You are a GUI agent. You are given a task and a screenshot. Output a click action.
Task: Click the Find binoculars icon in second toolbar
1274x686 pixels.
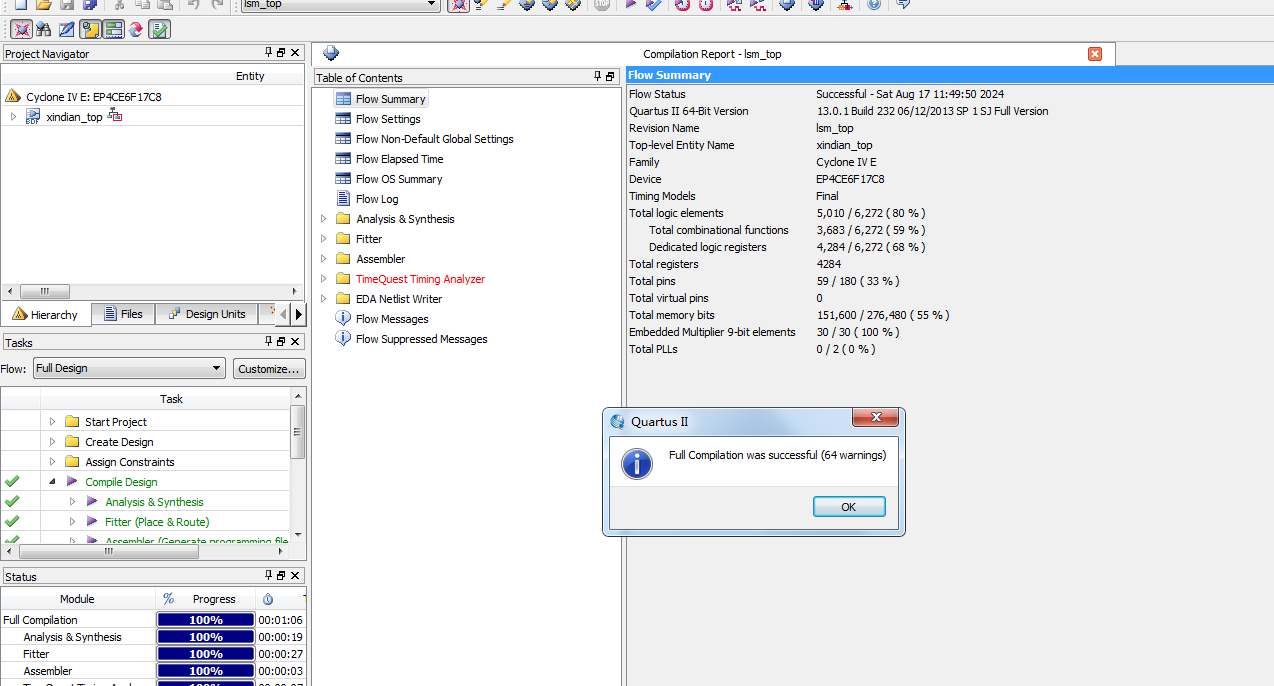(x=43, y=30)
